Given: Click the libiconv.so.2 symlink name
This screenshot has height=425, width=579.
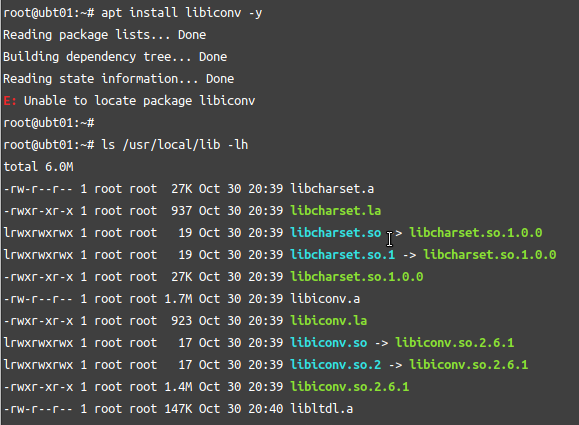Looking at the screenshot, I should tap(336, 364).
